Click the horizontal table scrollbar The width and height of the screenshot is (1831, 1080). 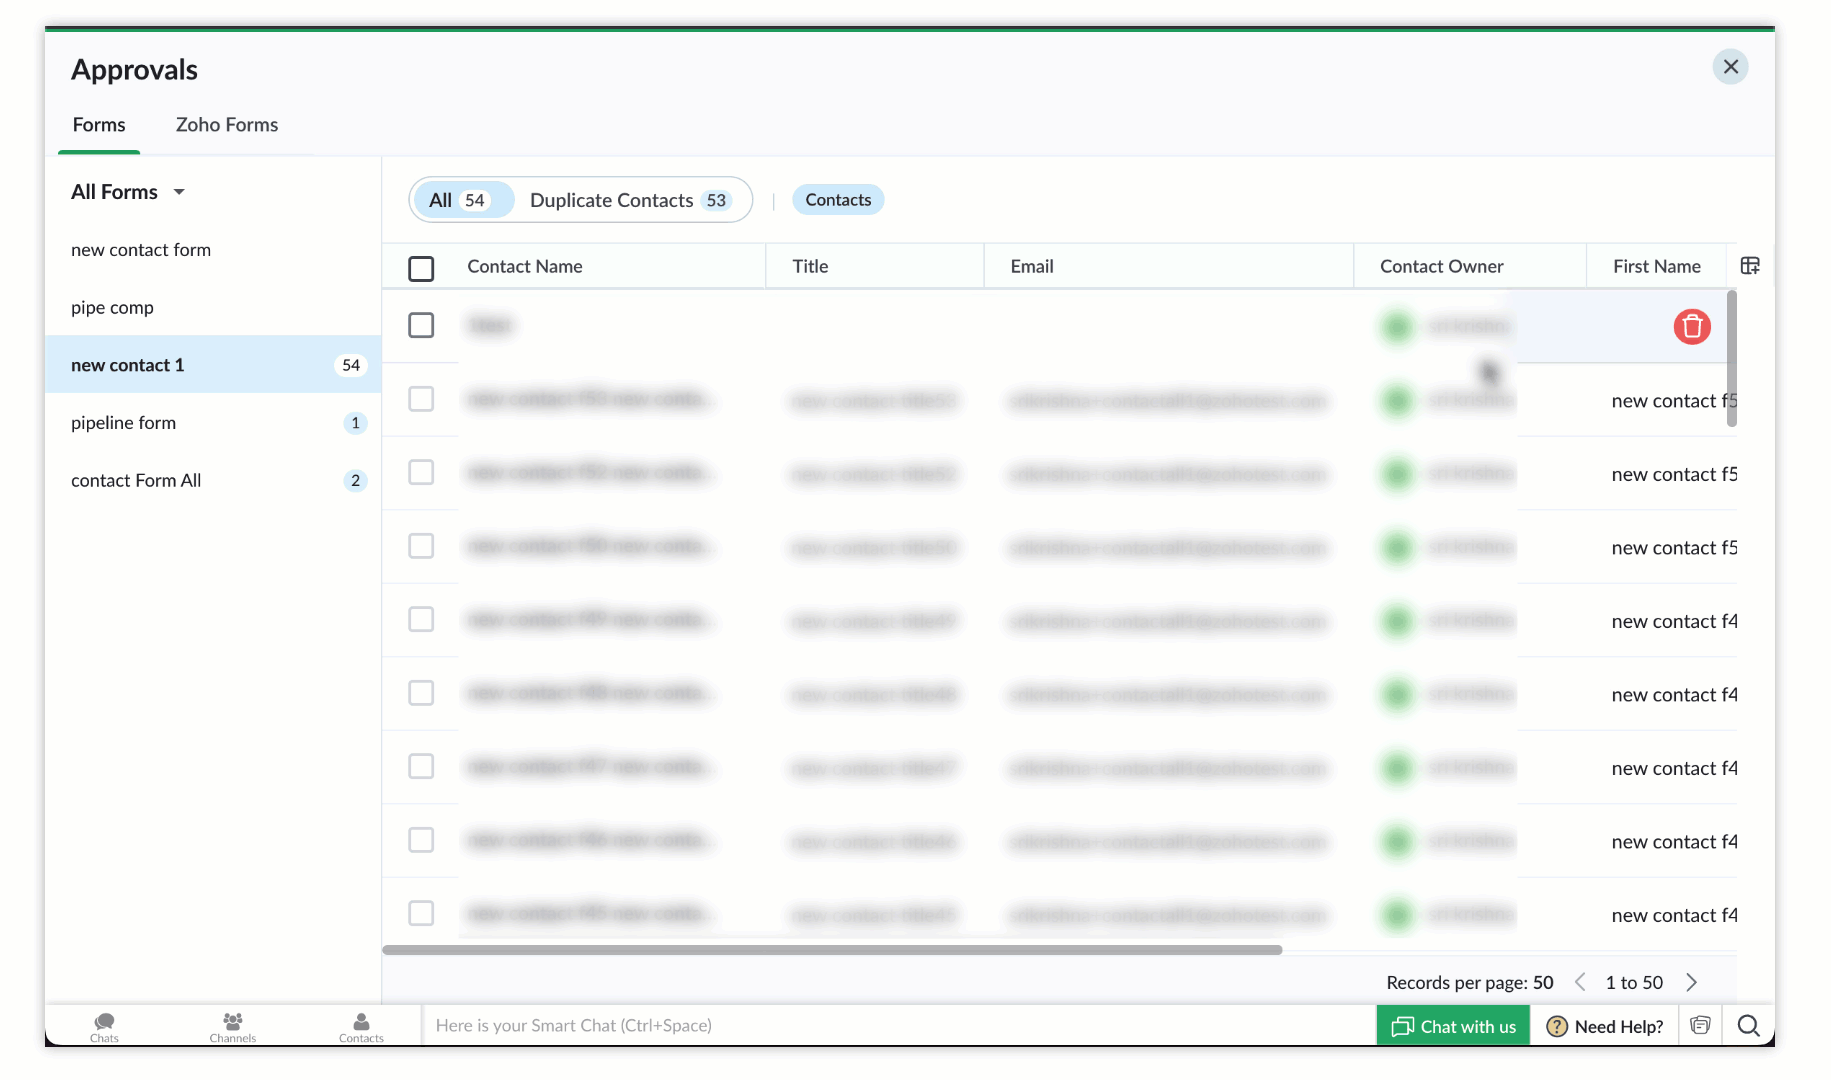click(x=832, y=950)
